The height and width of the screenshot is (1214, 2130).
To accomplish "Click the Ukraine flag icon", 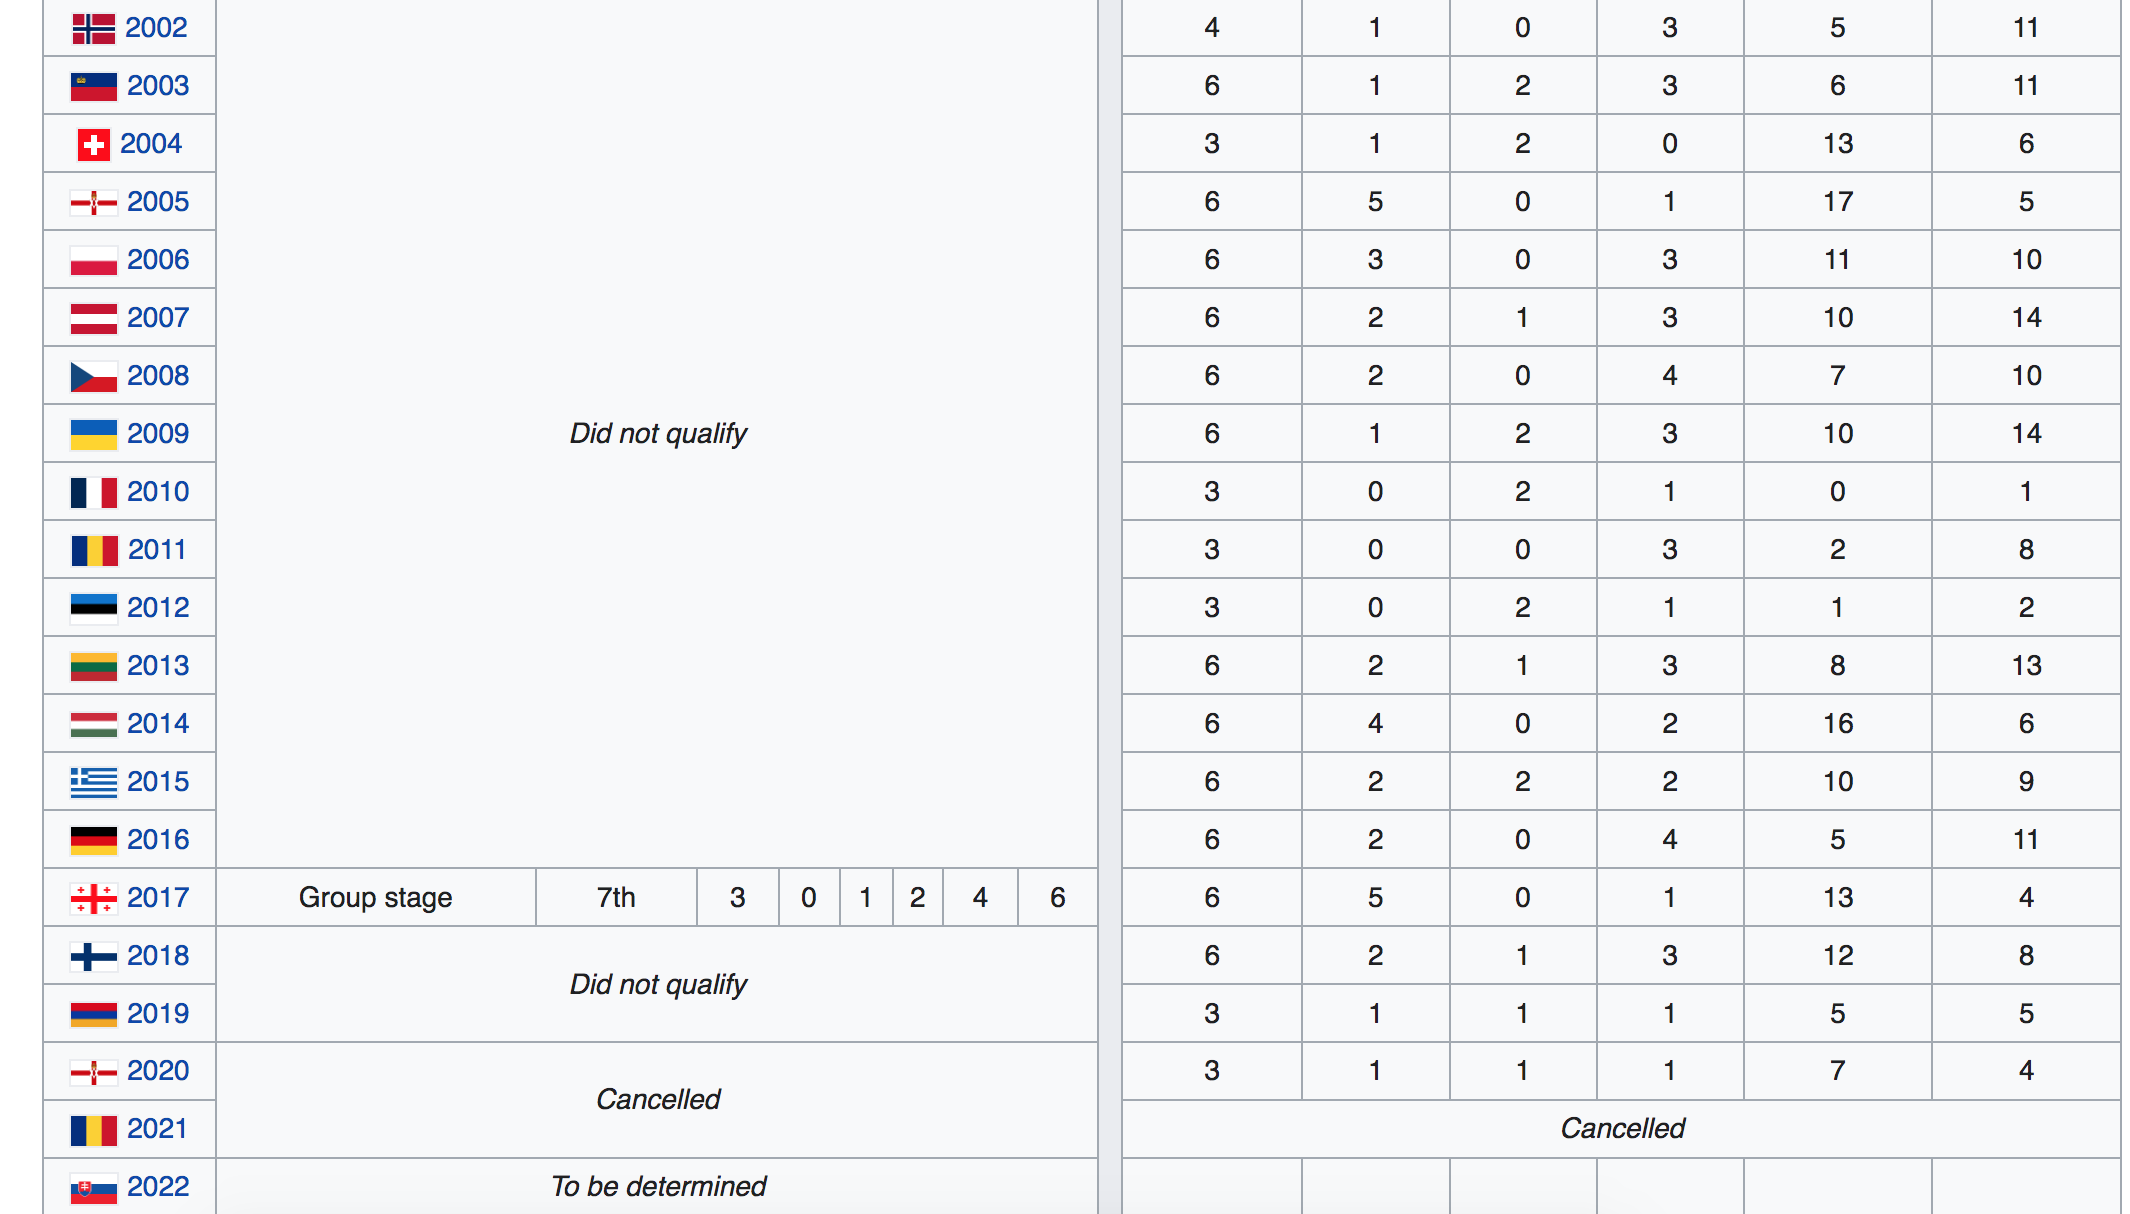I will (93, 434).
